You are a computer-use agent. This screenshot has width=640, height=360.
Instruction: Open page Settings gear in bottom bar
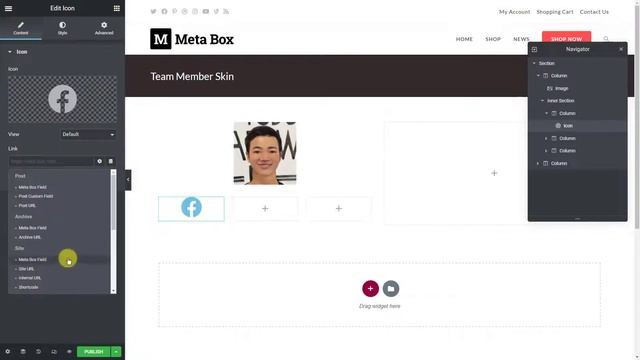pyautogui.click(x=7, y=351)
